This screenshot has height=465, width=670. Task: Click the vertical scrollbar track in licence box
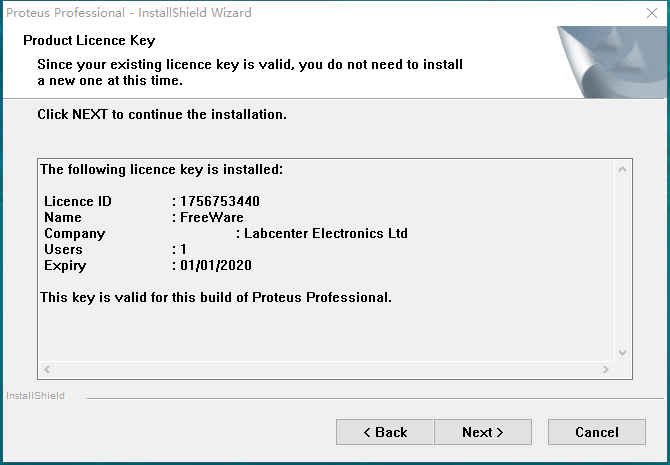coord(622,260)
